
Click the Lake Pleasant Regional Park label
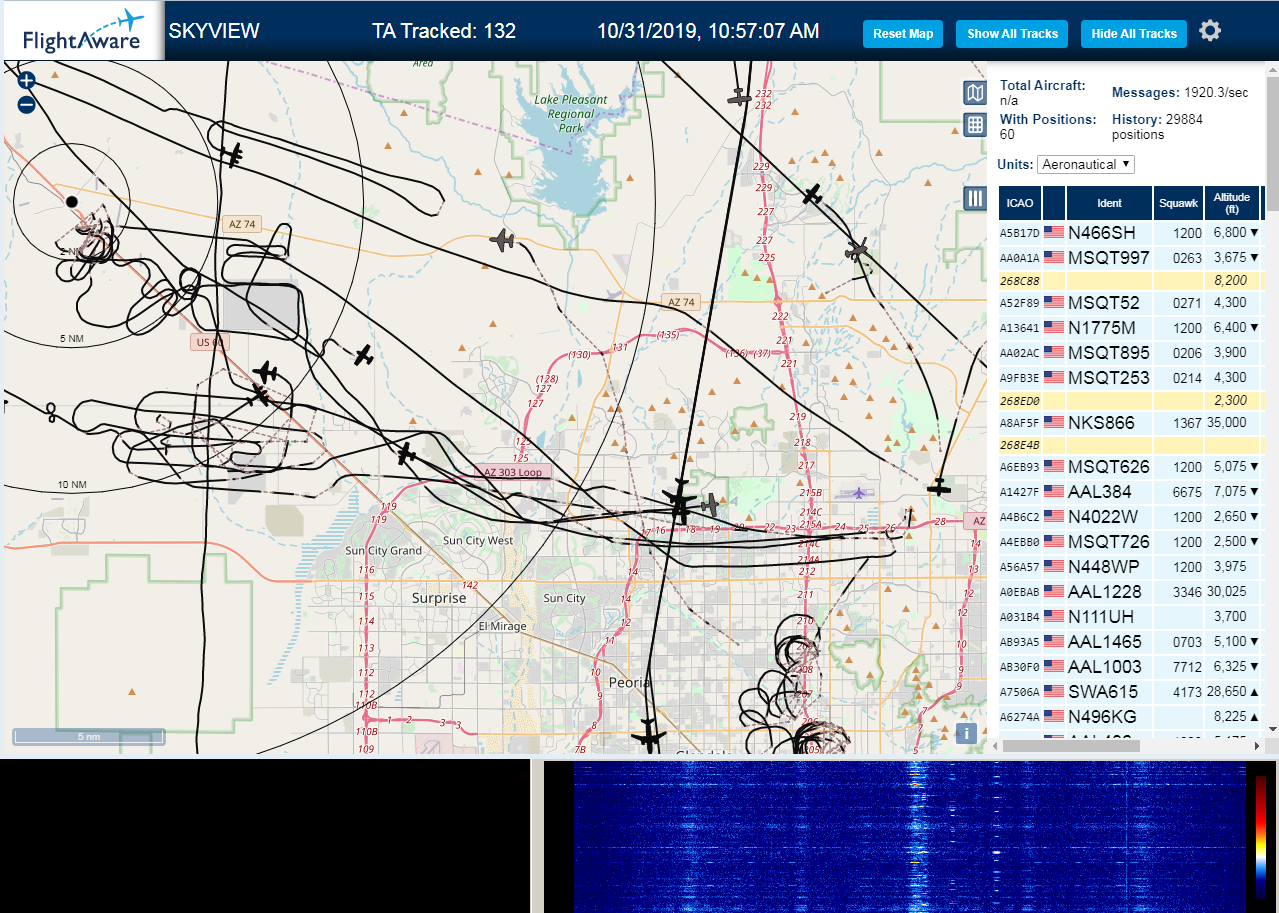pyautogui.click(x=571, y=114)
